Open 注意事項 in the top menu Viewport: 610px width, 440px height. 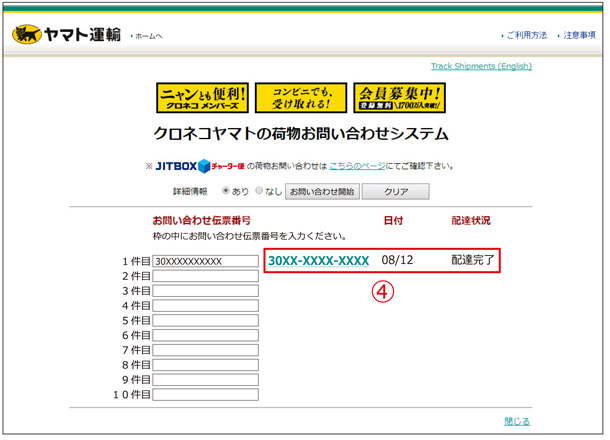point(579,35)
